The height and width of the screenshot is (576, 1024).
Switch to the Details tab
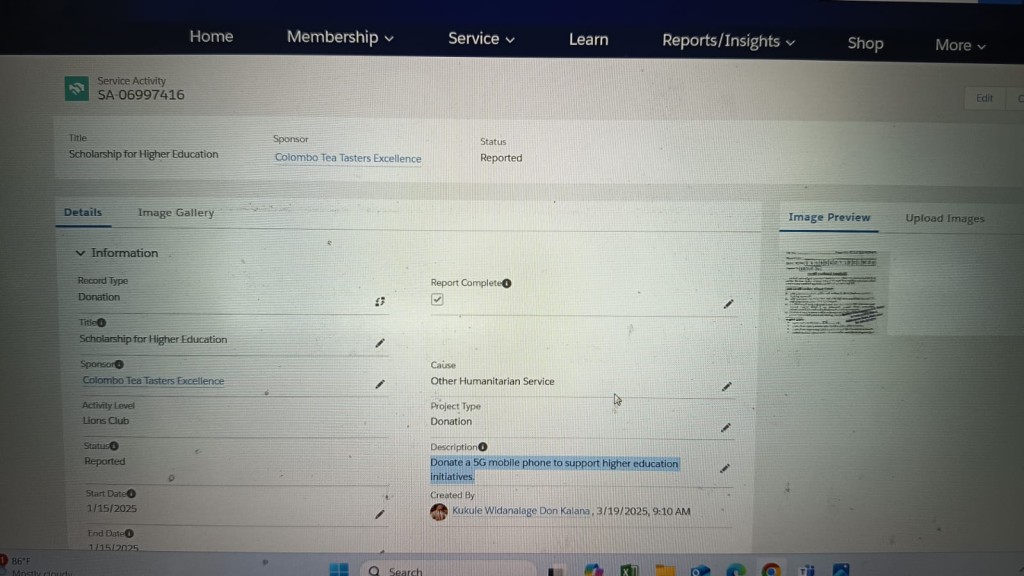coord(83,212)
